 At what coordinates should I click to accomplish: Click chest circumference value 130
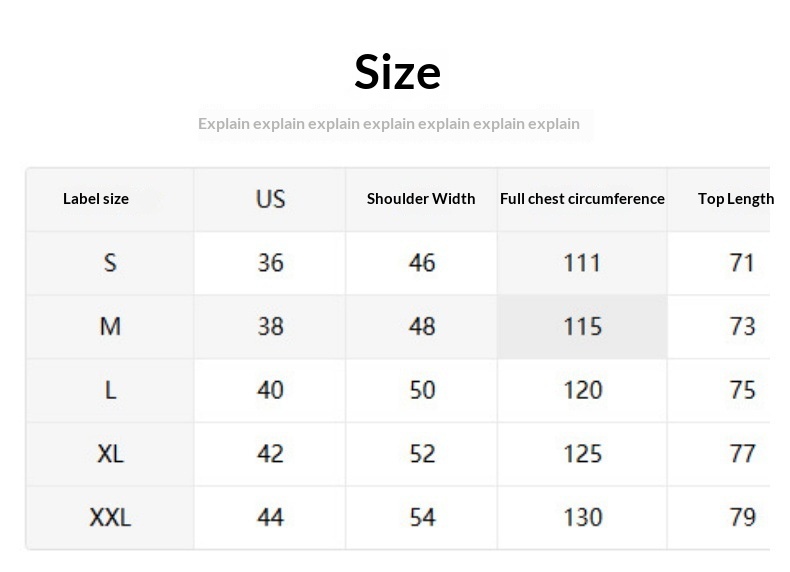tap(582, 517)
